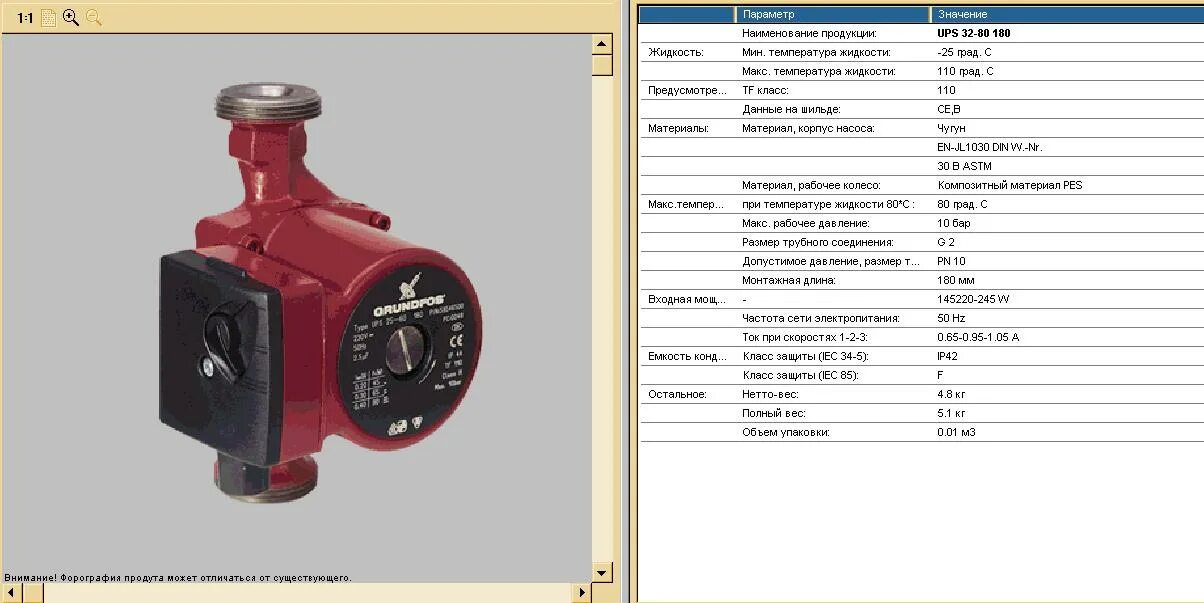Click the fit-to-page icon
Screen dimensions: 1204x603
(48, 18)
